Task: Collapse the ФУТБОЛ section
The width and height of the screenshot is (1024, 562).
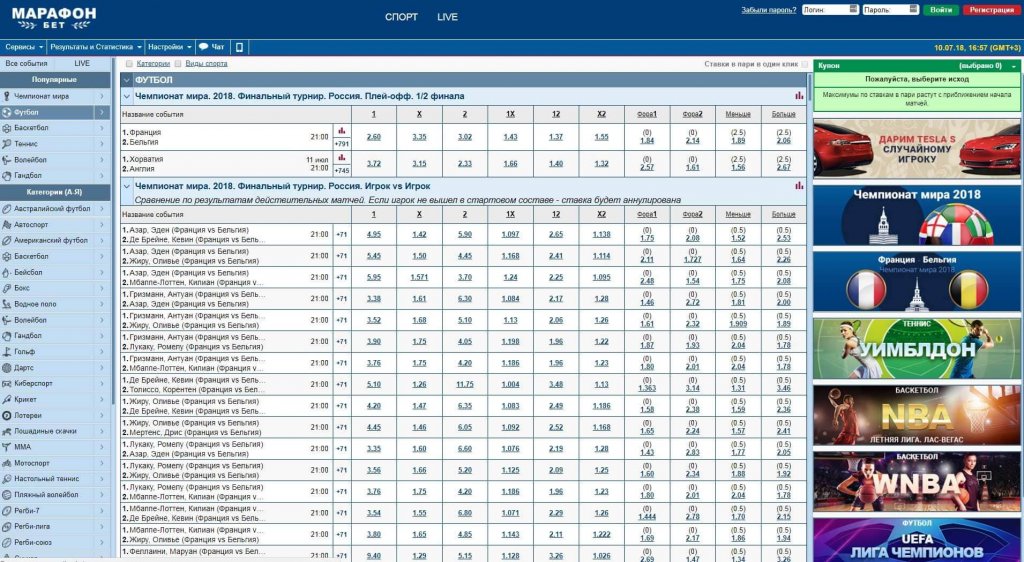Action: tap(127, 80)
